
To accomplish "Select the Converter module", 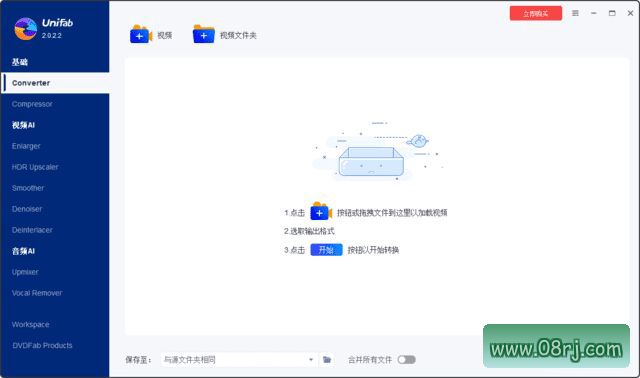I will click(x=55, y=83).
